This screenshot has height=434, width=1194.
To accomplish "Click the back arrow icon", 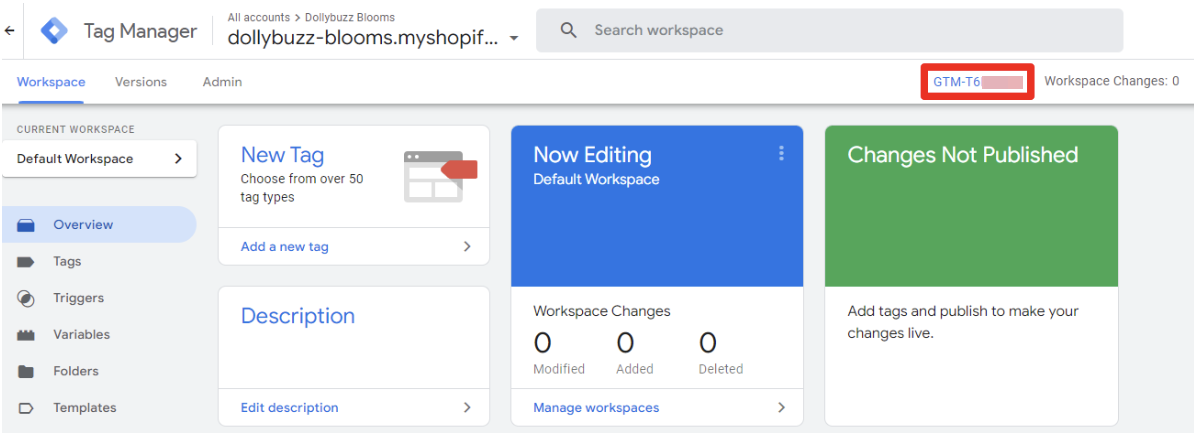I will [10, 31].
